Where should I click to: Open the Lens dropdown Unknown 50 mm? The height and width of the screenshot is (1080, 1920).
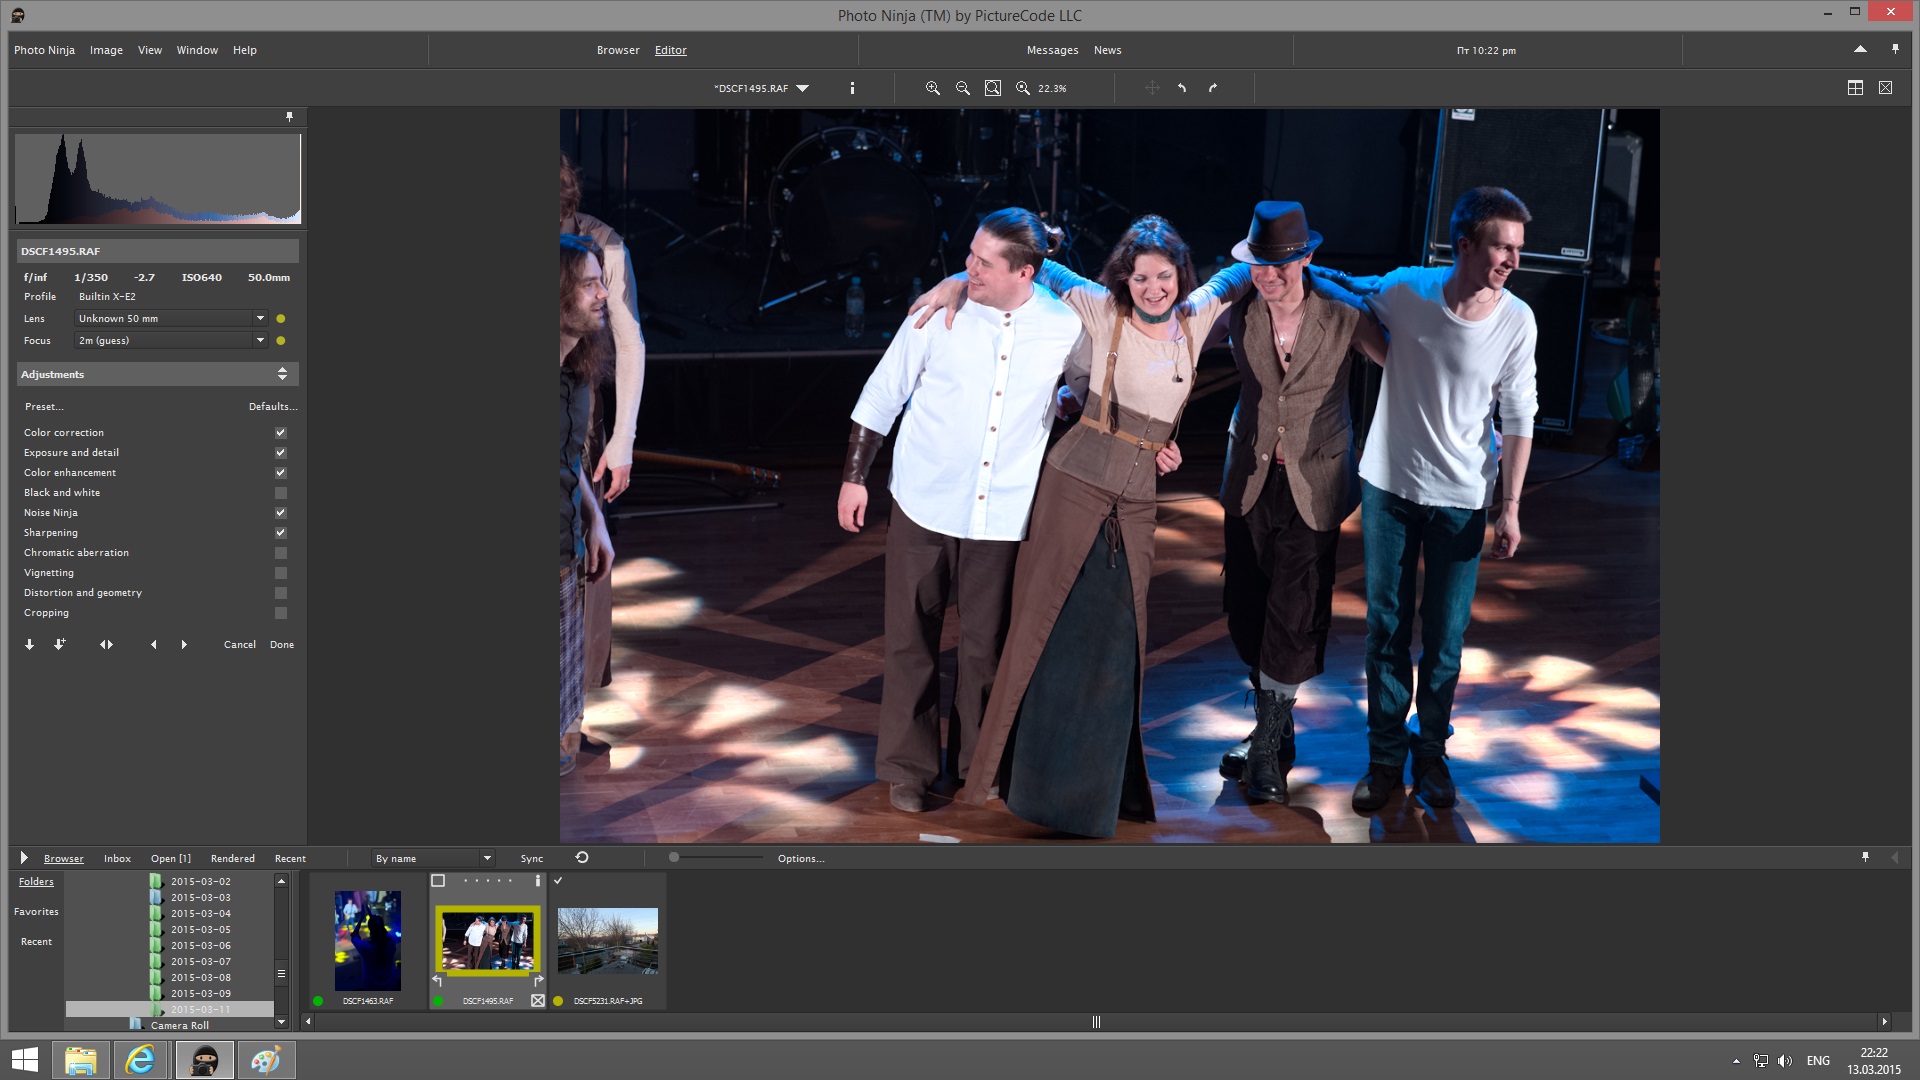tap(171, 319)
